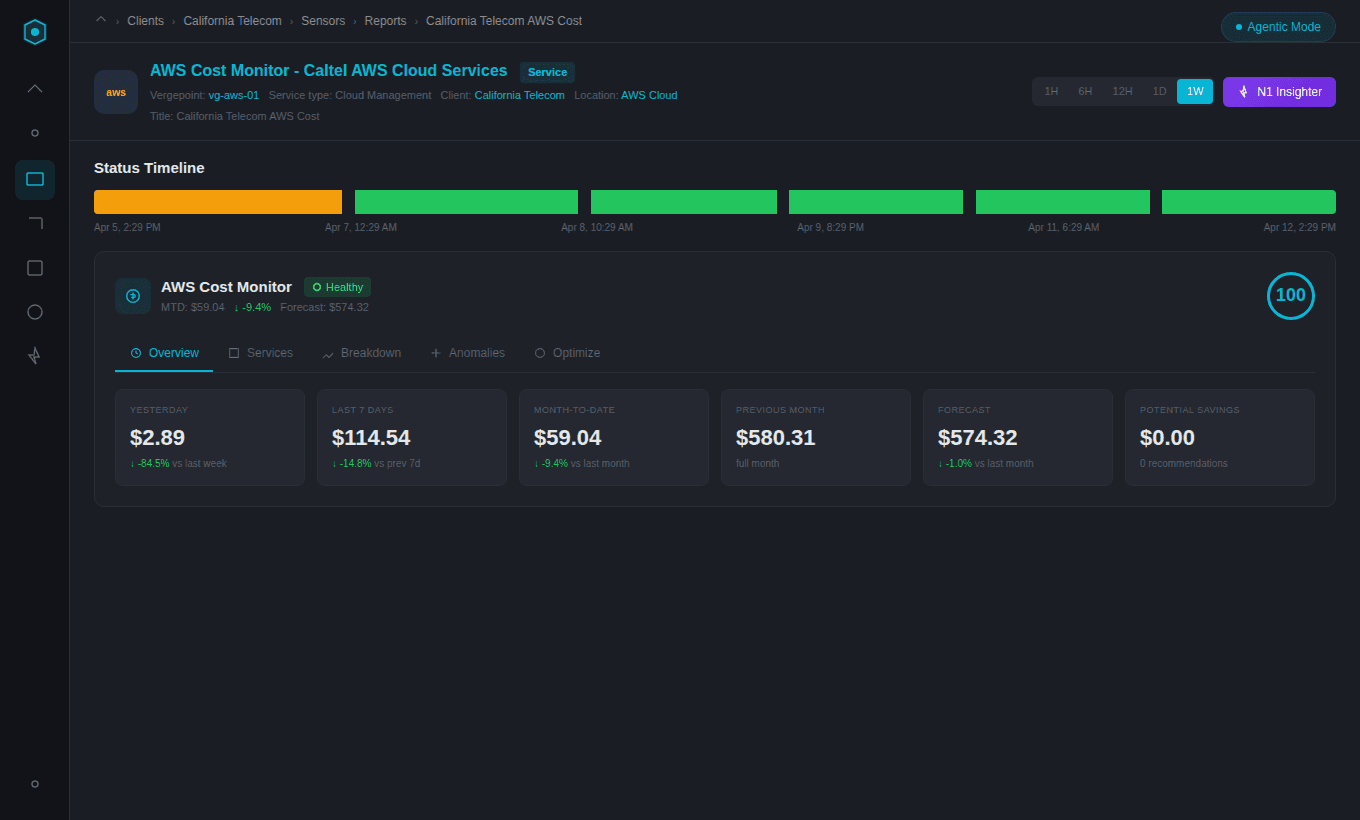Click the large circle icon in sidebar
This screenshot has height=820, width=1360.
click(x=35, y=312)
